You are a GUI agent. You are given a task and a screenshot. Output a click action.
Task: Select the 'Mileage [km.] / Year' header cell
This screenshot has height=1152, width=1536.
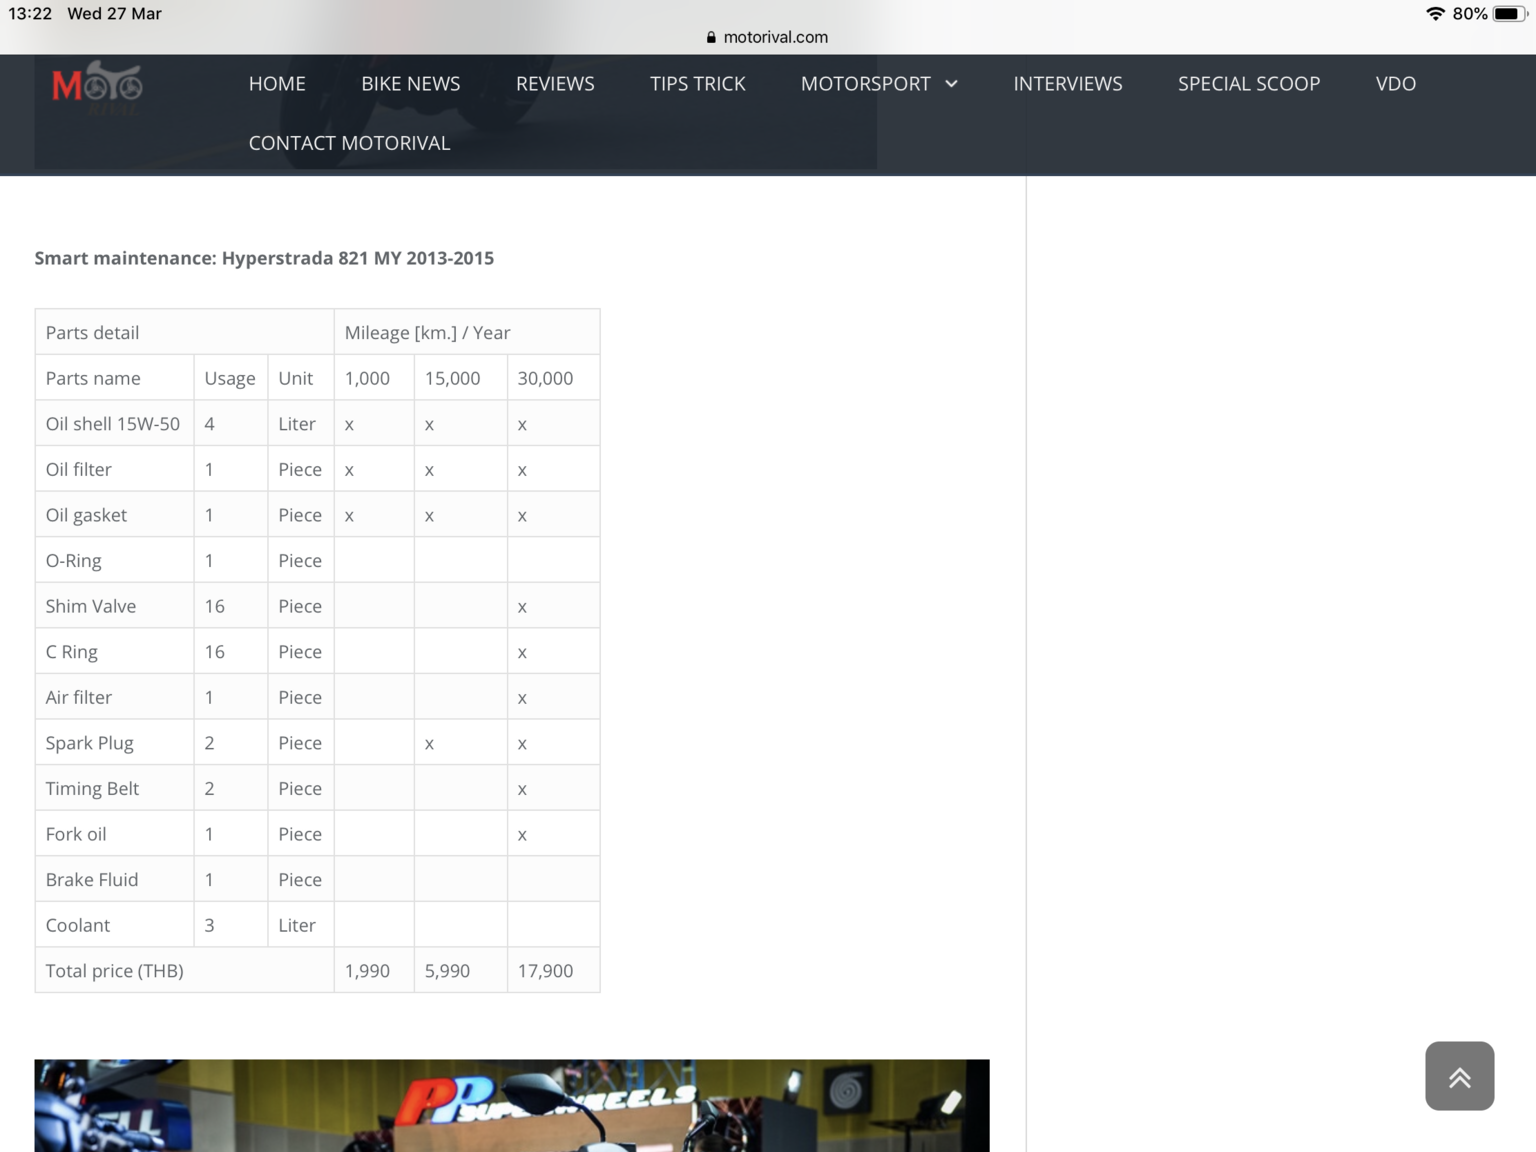tap(467, 332)
